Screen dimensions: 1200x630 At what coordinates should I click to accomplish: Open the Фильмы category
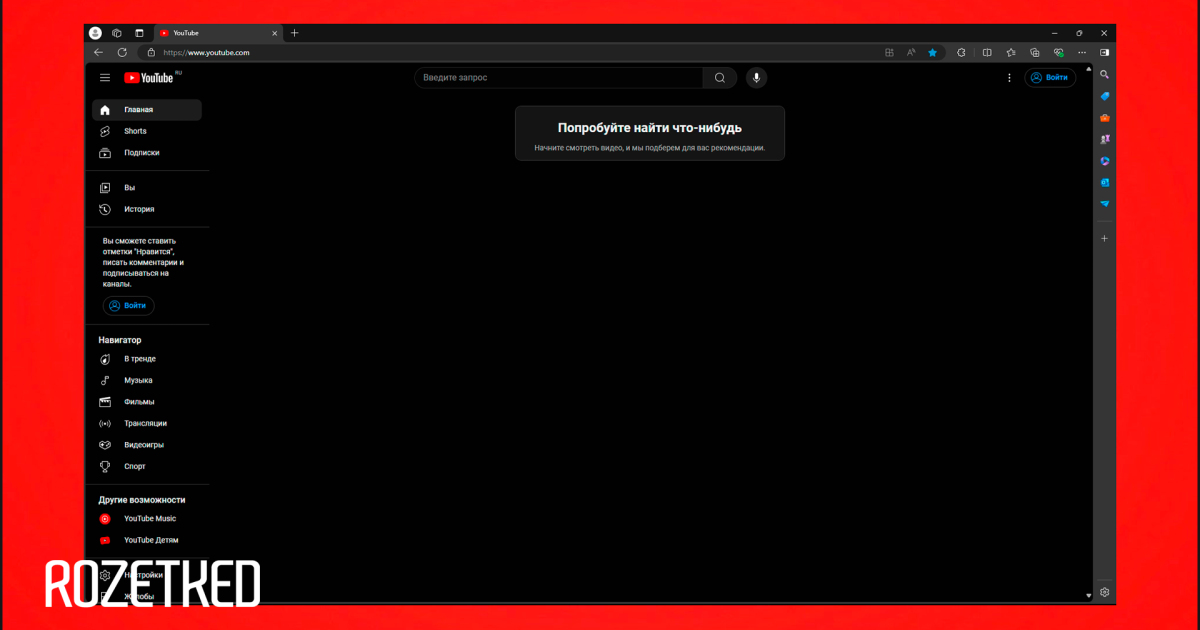coord(147,402)
